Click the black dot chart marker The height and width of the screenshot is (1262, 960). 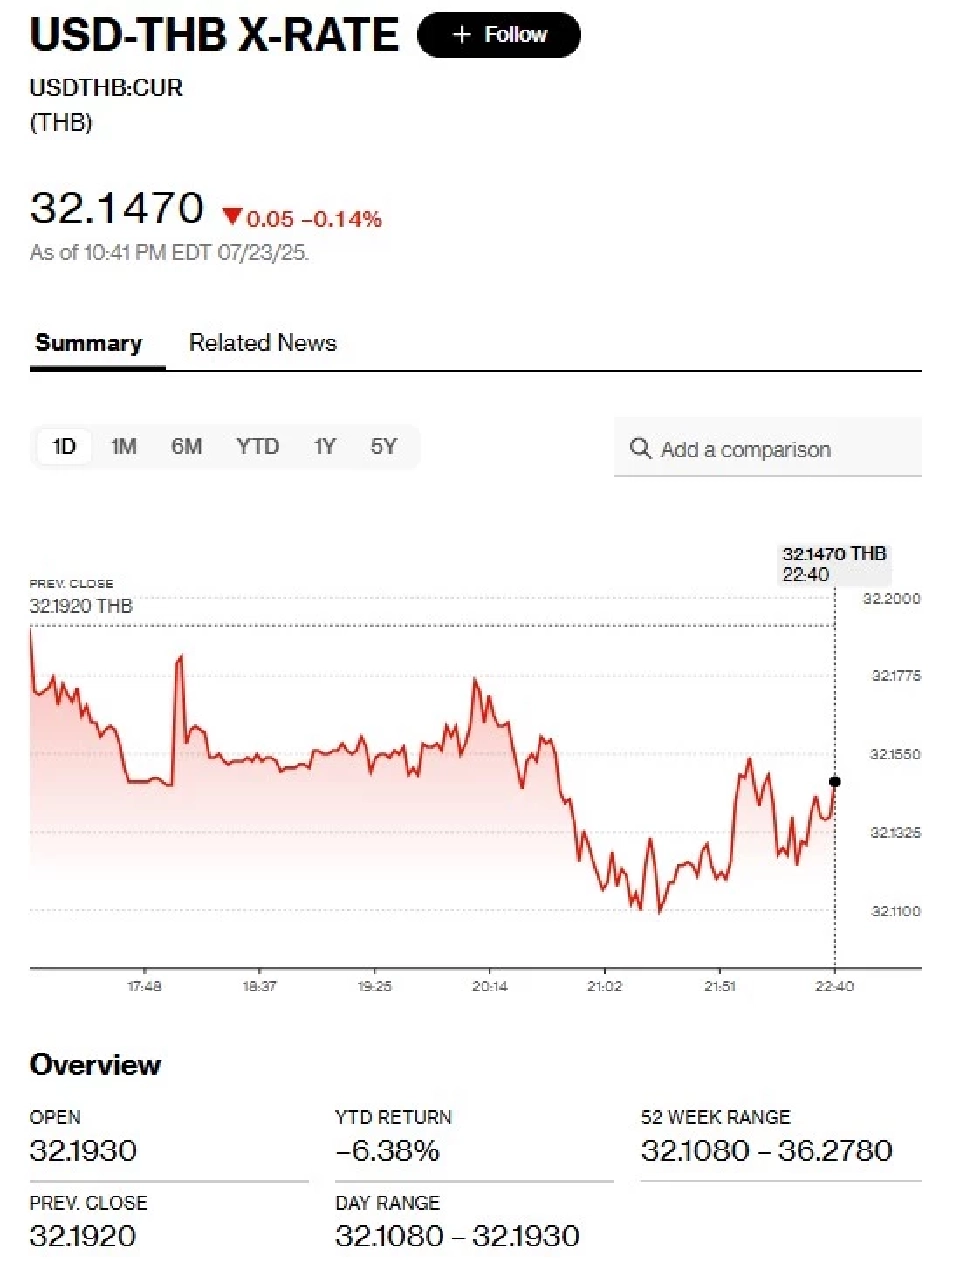835,781
